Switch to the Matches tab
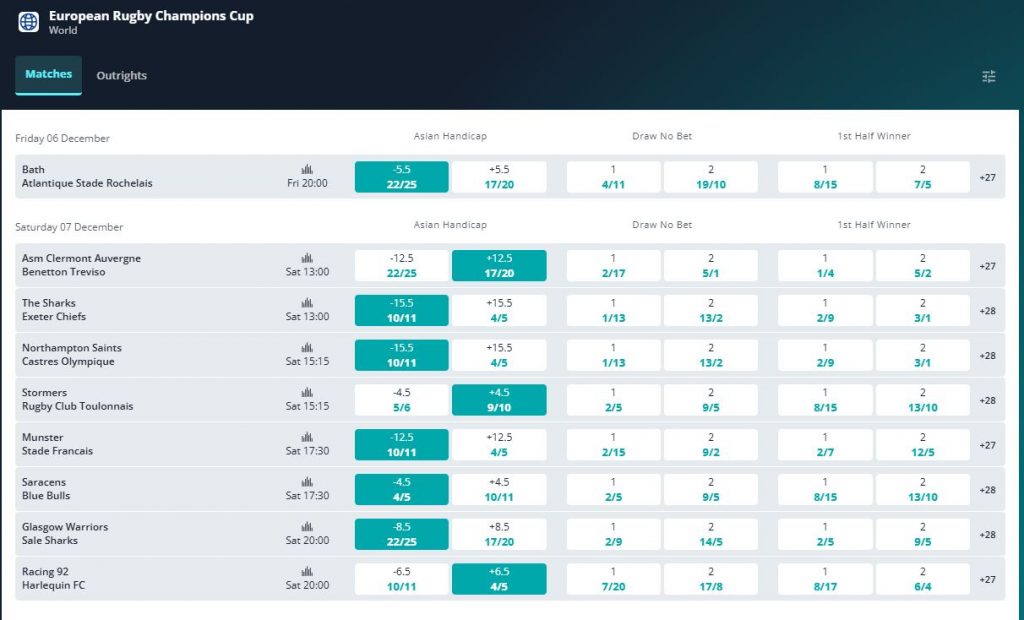 click(x=48, y=74)
